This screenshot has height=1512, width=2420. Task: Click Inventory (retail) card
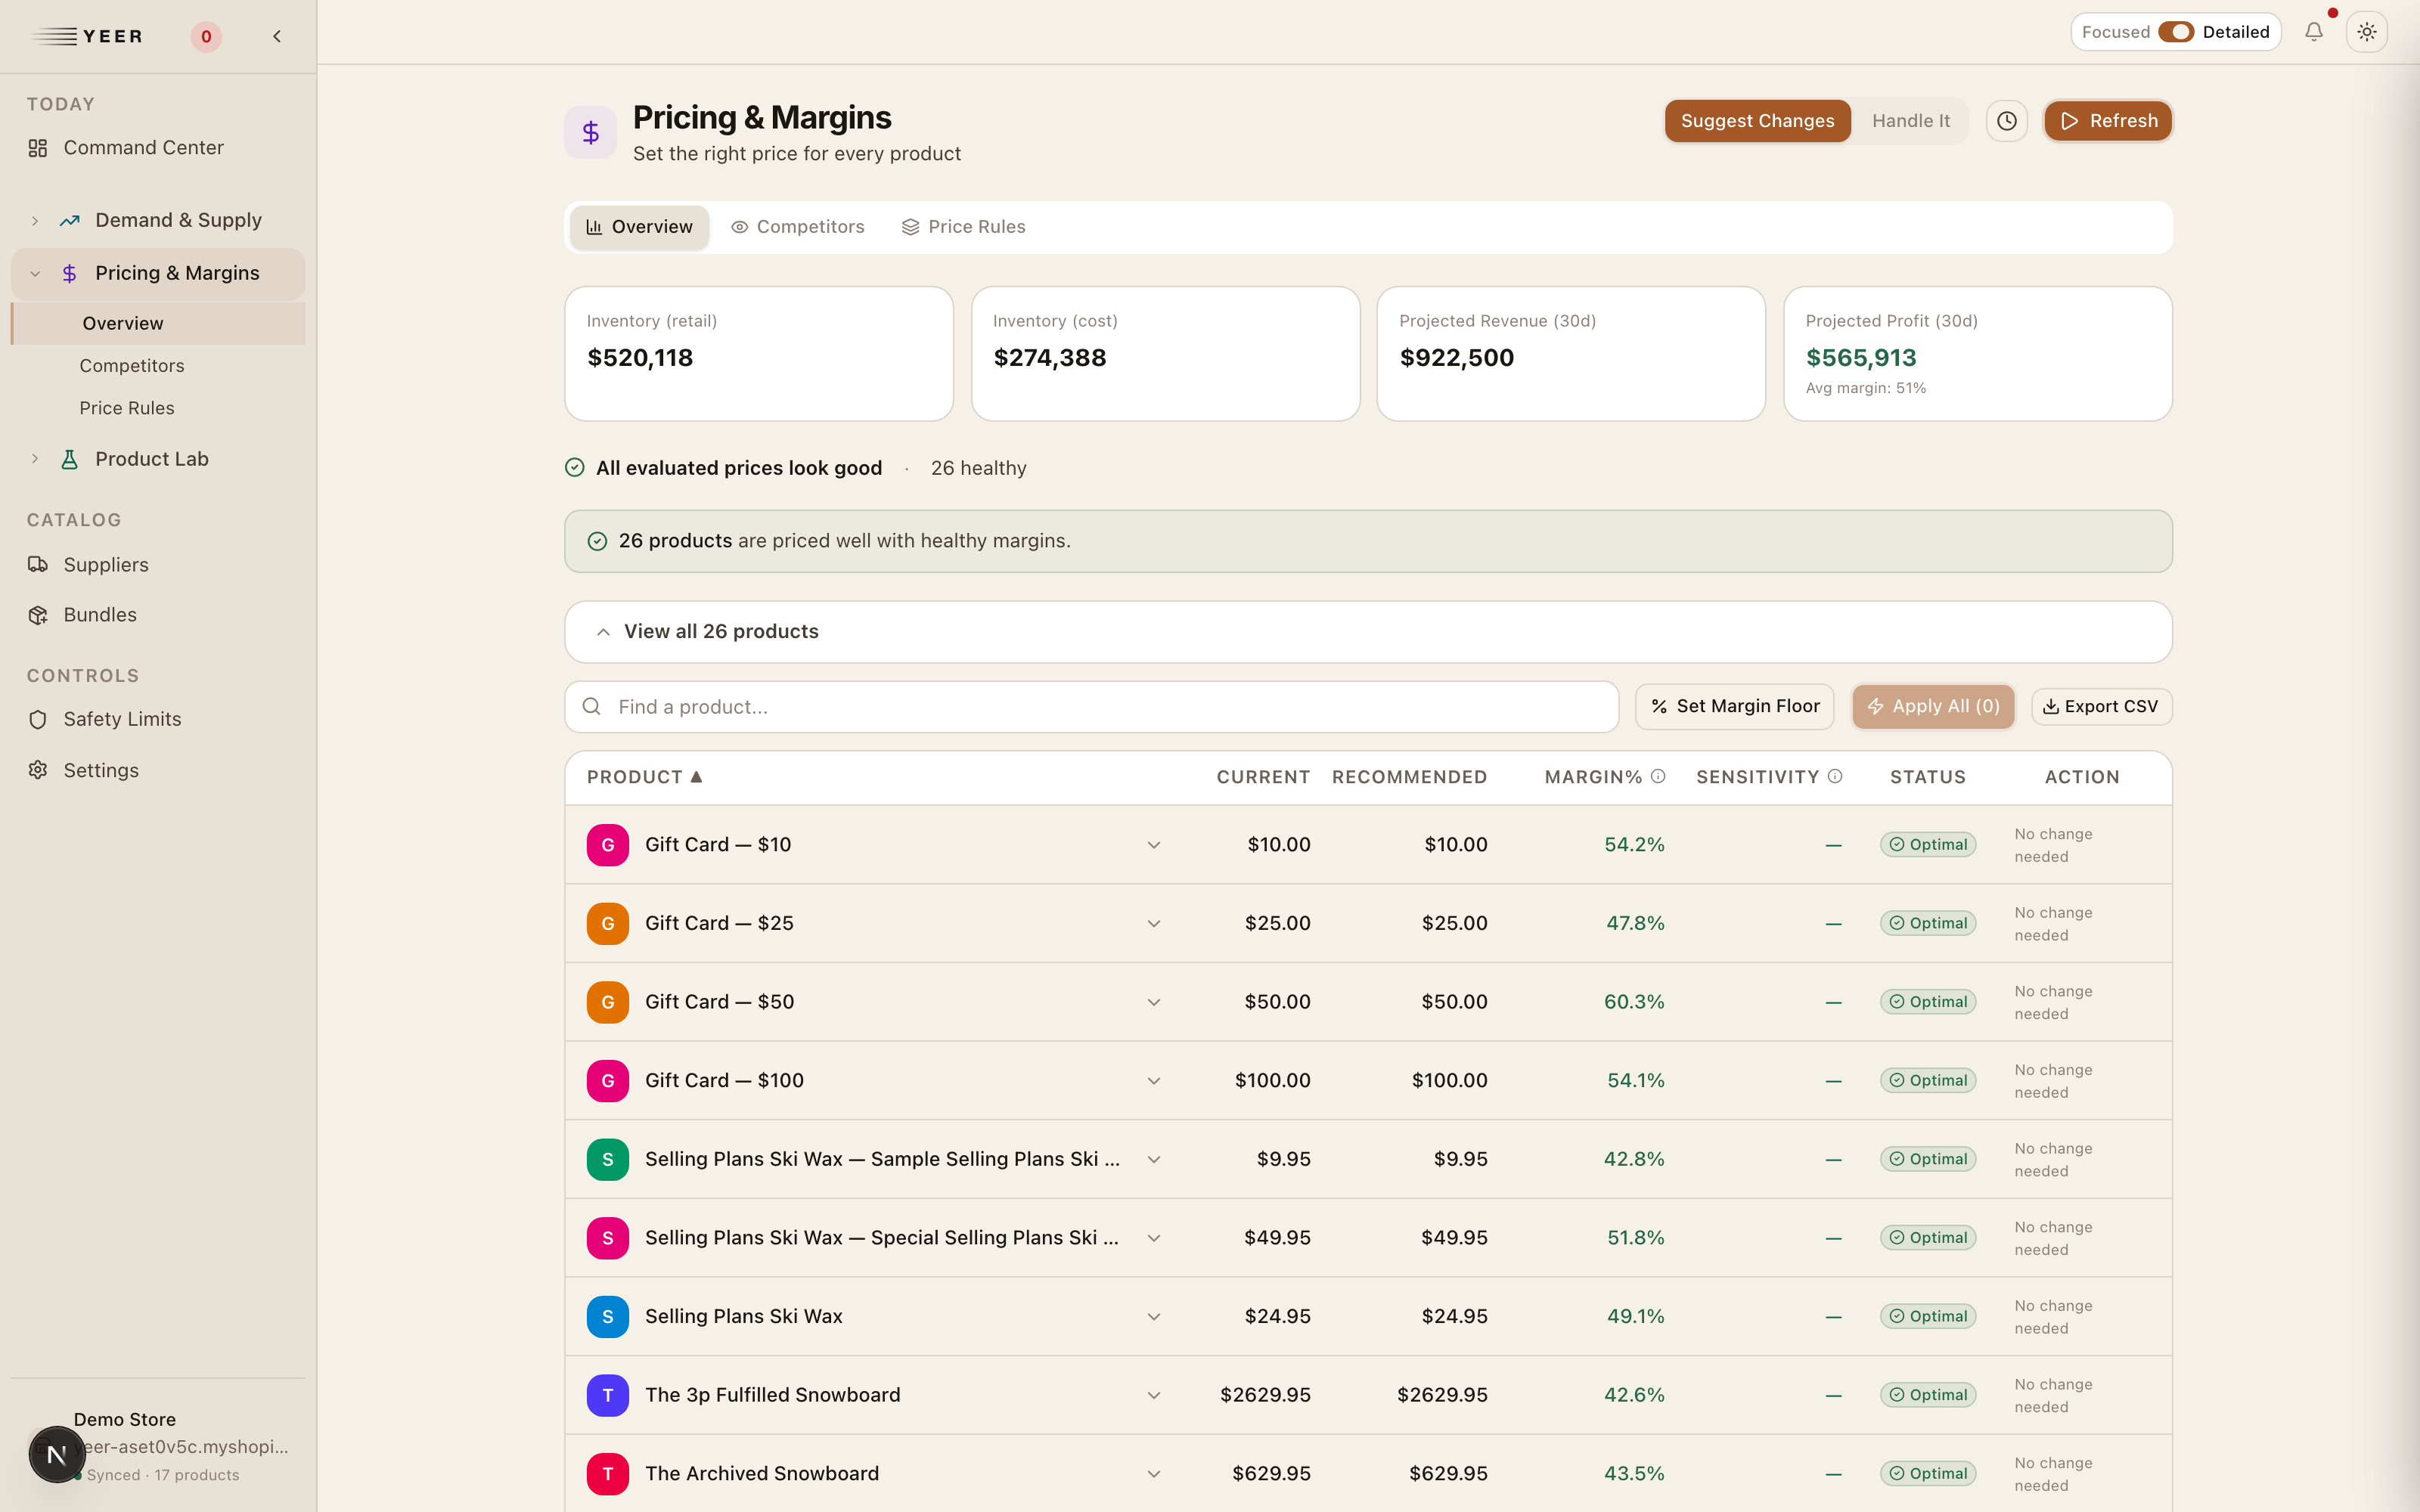pos(759,354)
